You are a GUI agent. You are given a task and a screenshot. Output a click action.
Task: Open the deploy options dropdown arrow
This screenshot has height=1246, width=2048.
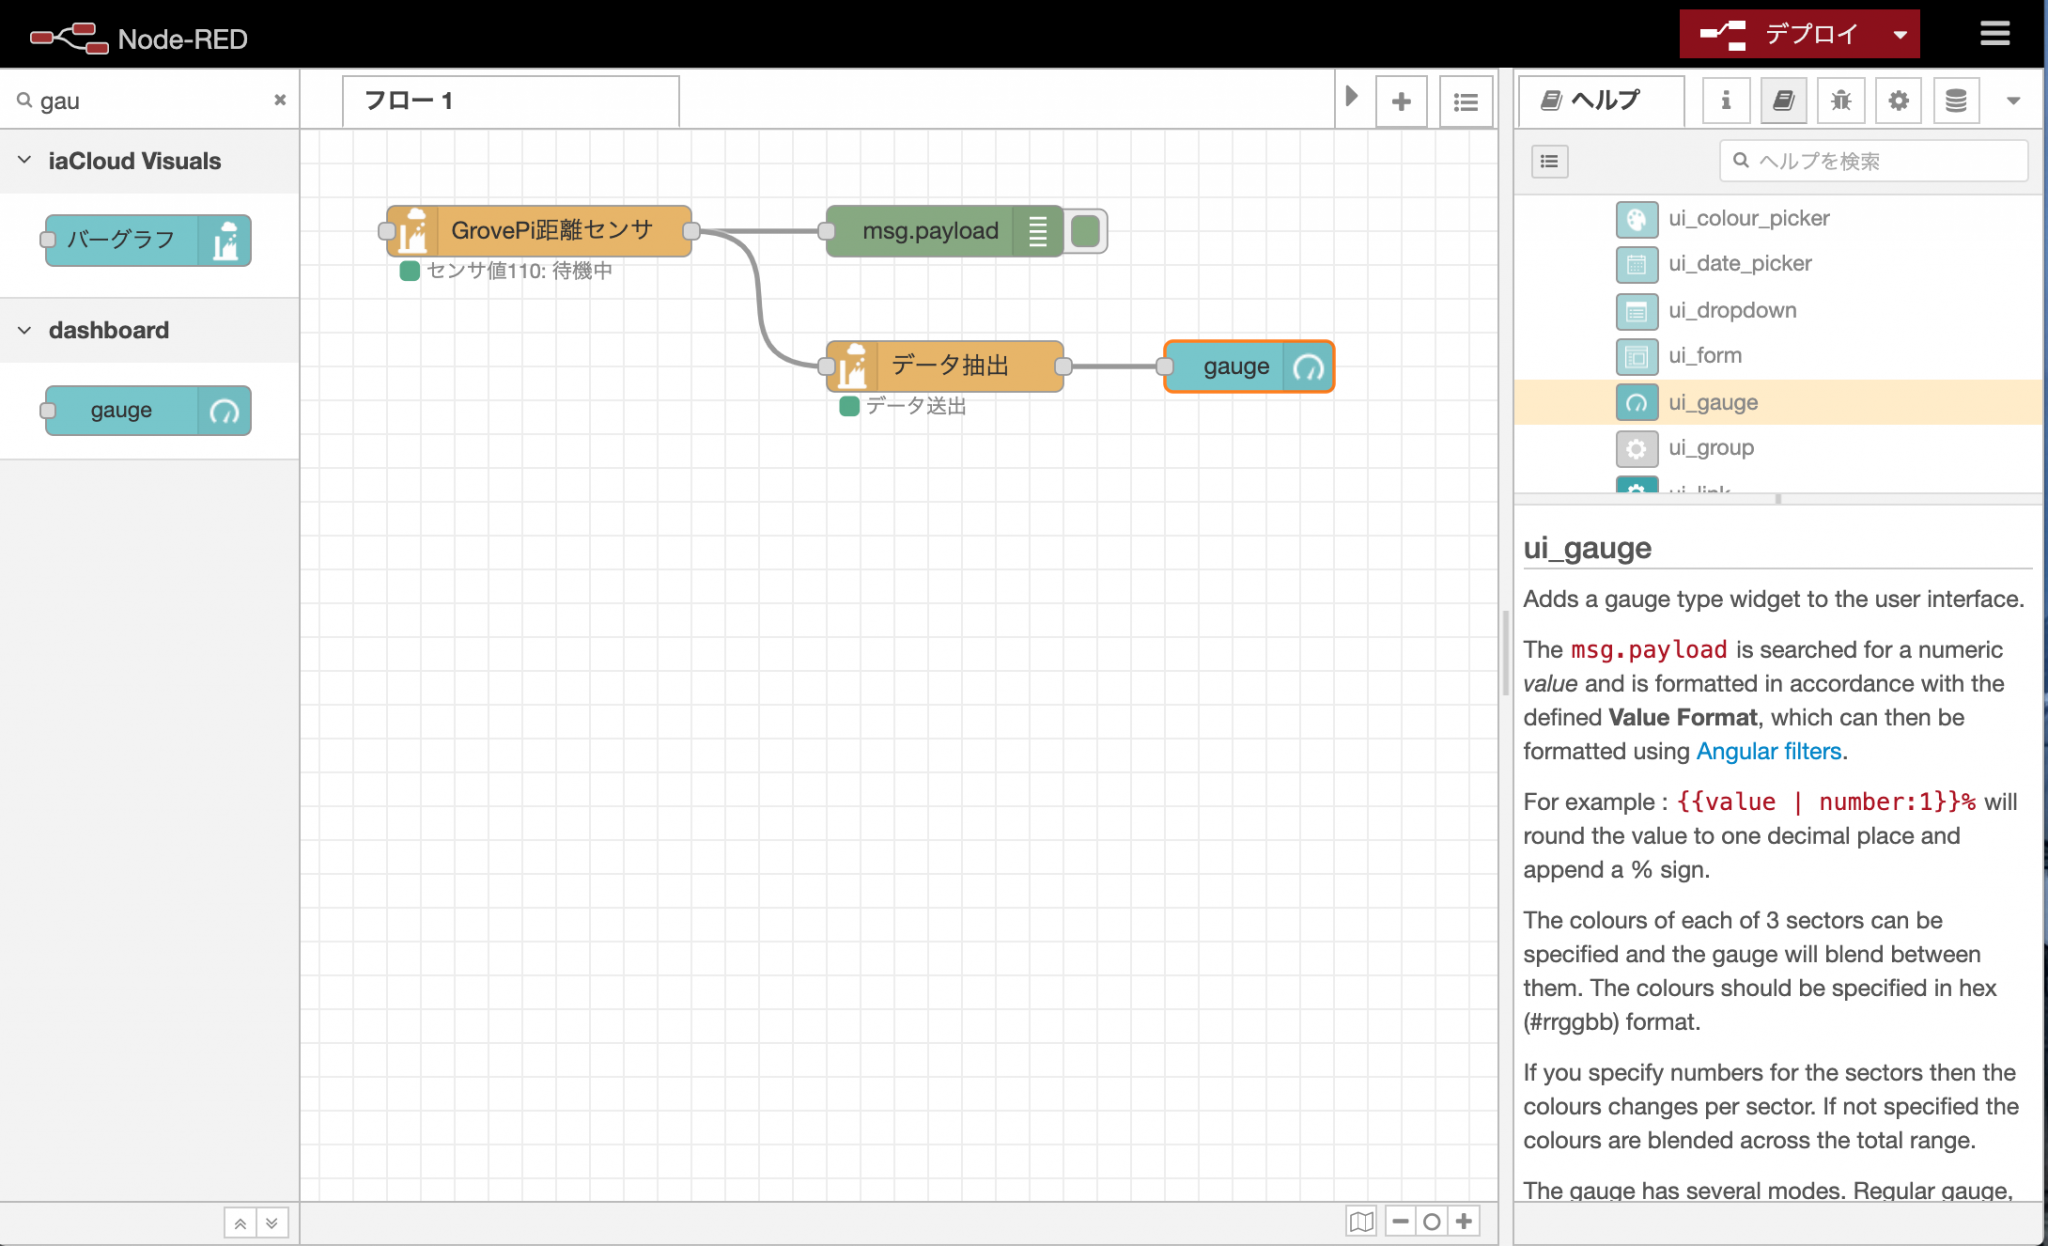coord(1899,35)
